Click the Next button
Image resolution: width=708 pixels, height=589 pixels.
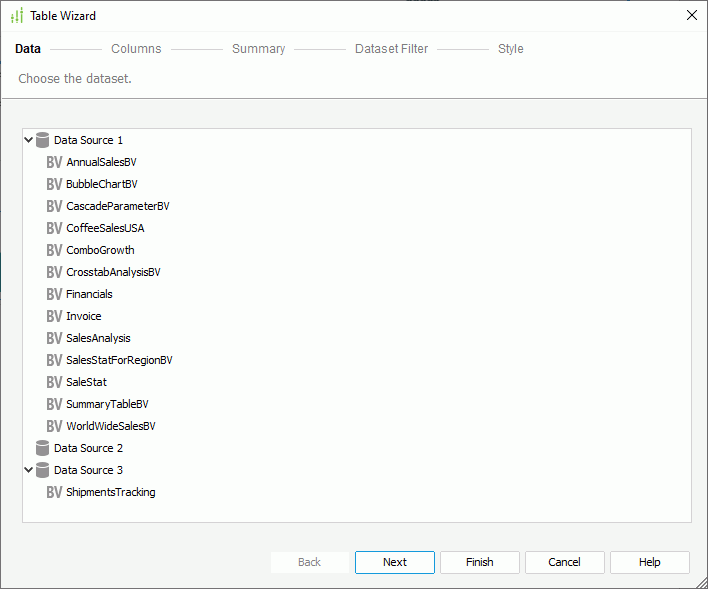[x=395, y=562]
